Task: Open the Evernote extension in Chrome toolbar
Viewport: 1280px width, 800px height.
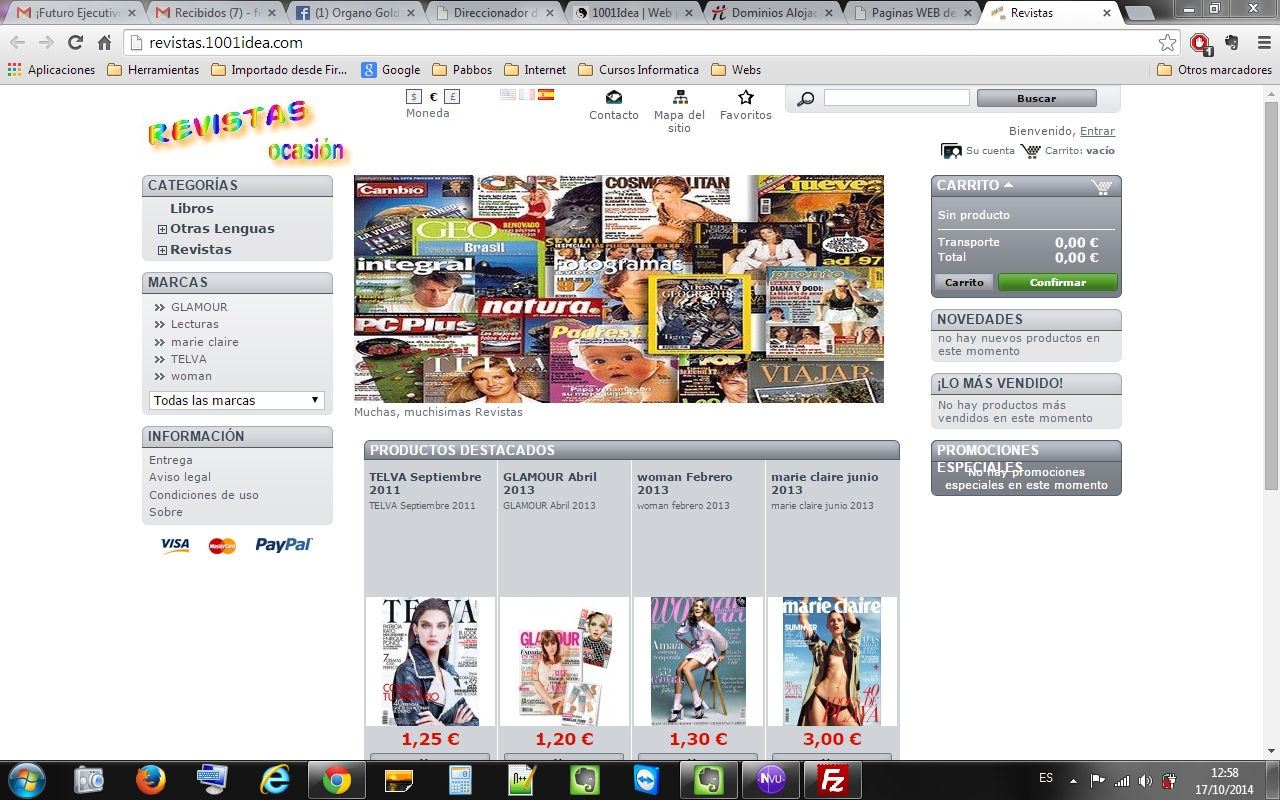Action: [1232, 43]
